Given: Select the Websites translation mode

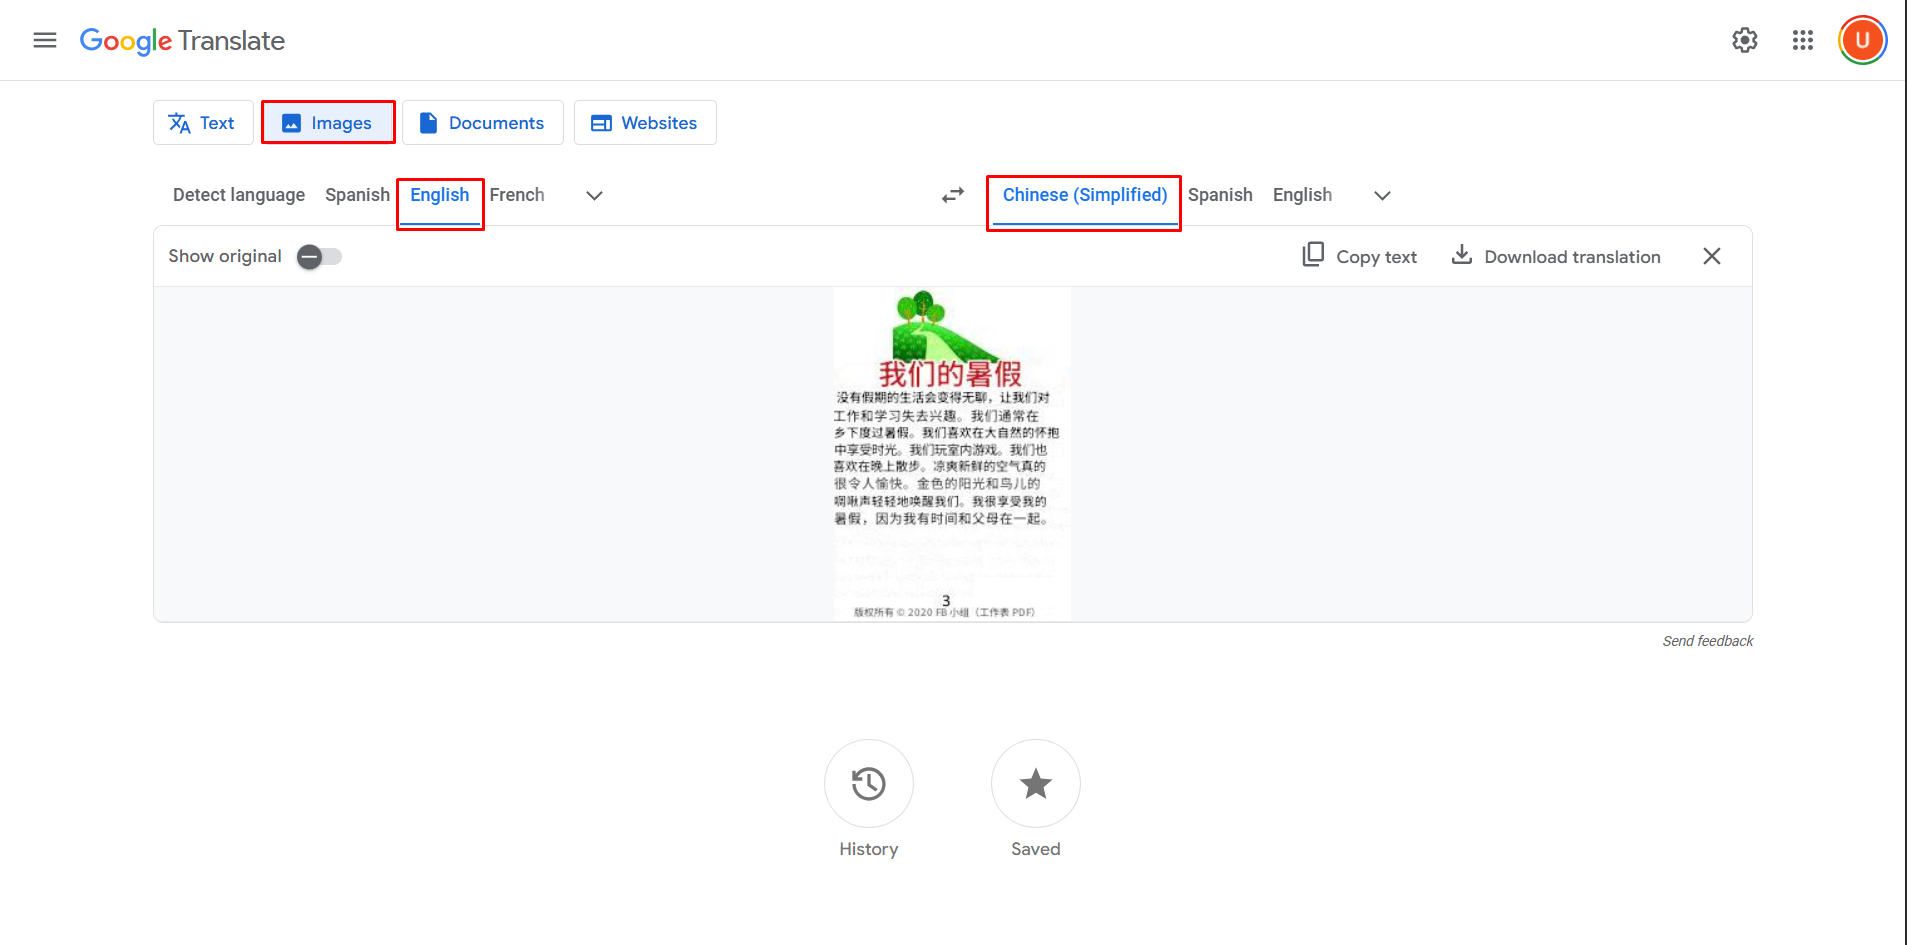Looking at the screenshot, I should 645,122.
